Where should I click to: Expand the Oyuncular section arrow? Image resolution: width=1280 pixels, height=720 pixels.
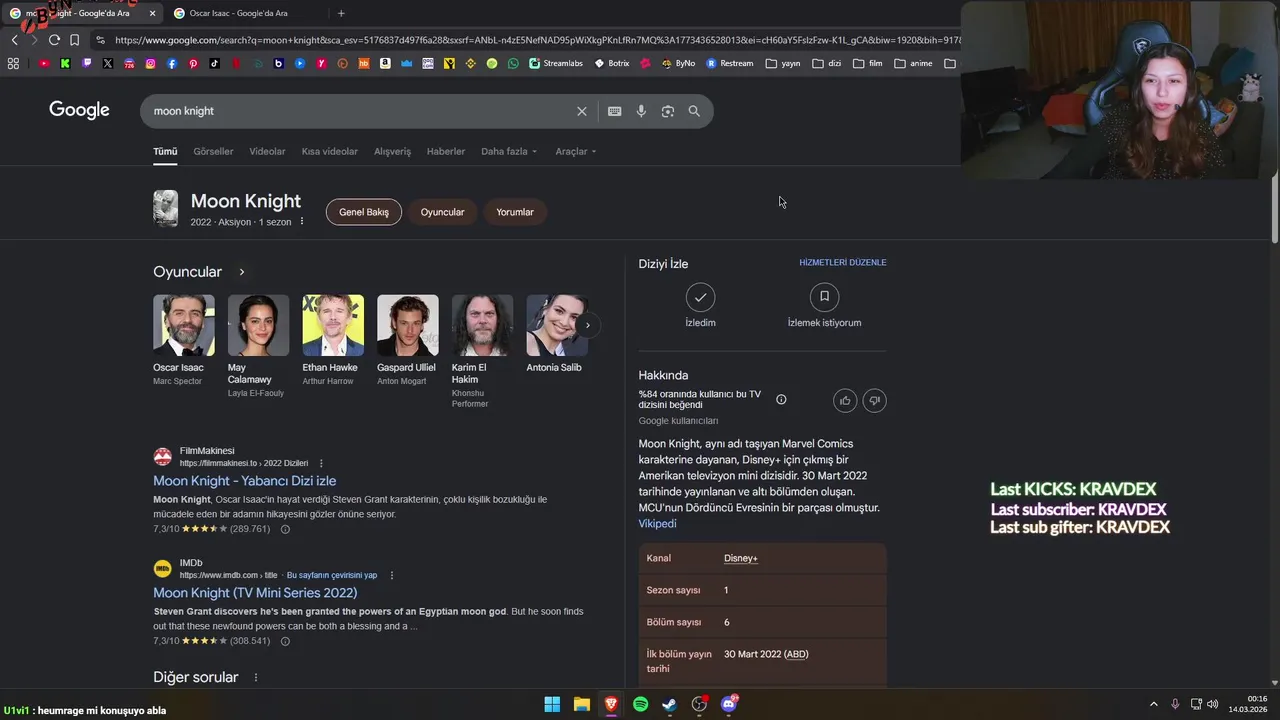click(241, 272)
